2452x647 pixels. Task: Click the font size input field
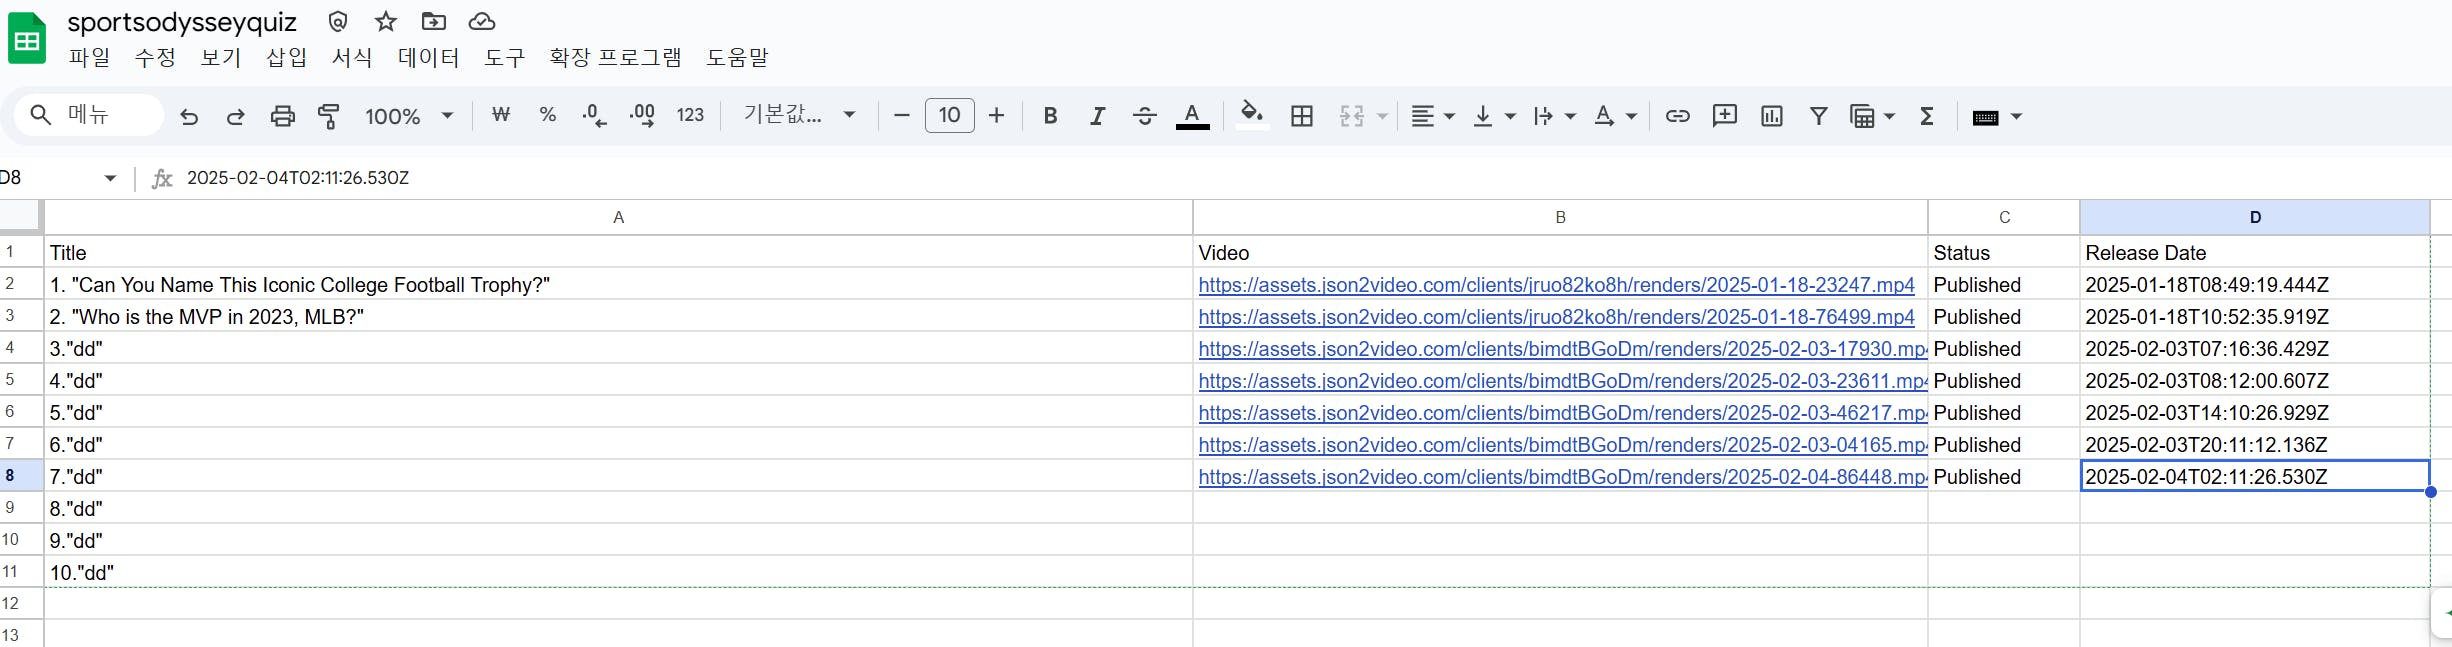[949, 116]
